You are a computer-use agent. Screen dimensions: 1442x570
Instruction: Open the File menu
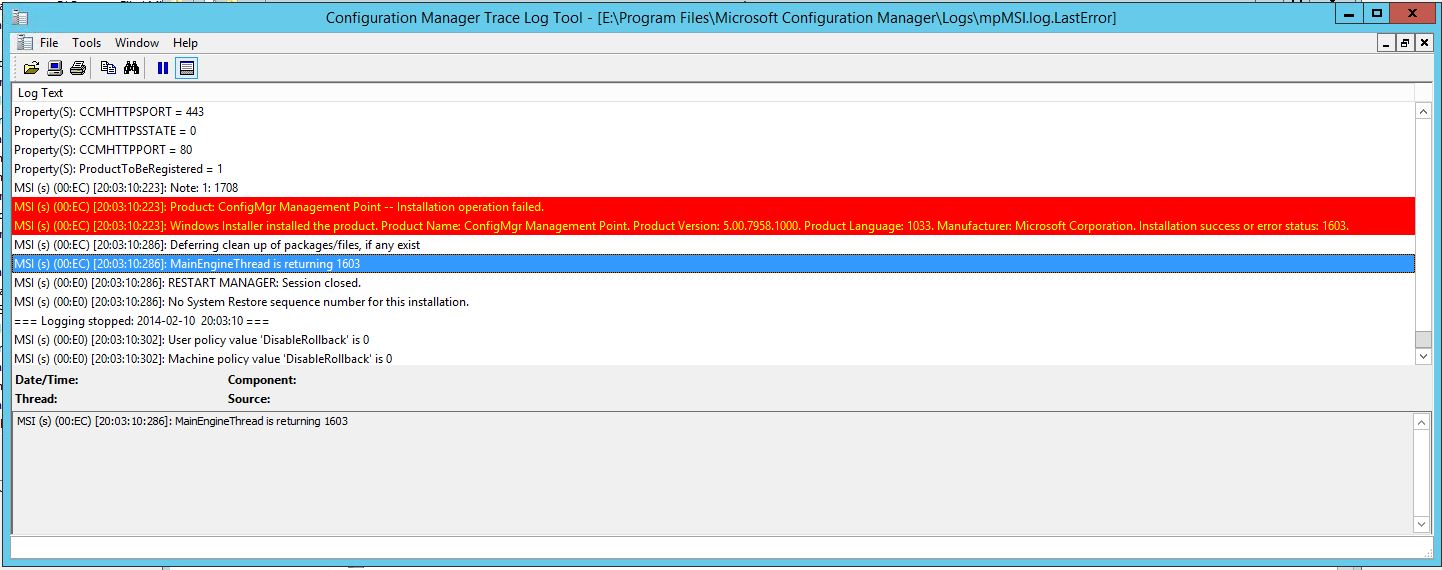click(49, 43)
